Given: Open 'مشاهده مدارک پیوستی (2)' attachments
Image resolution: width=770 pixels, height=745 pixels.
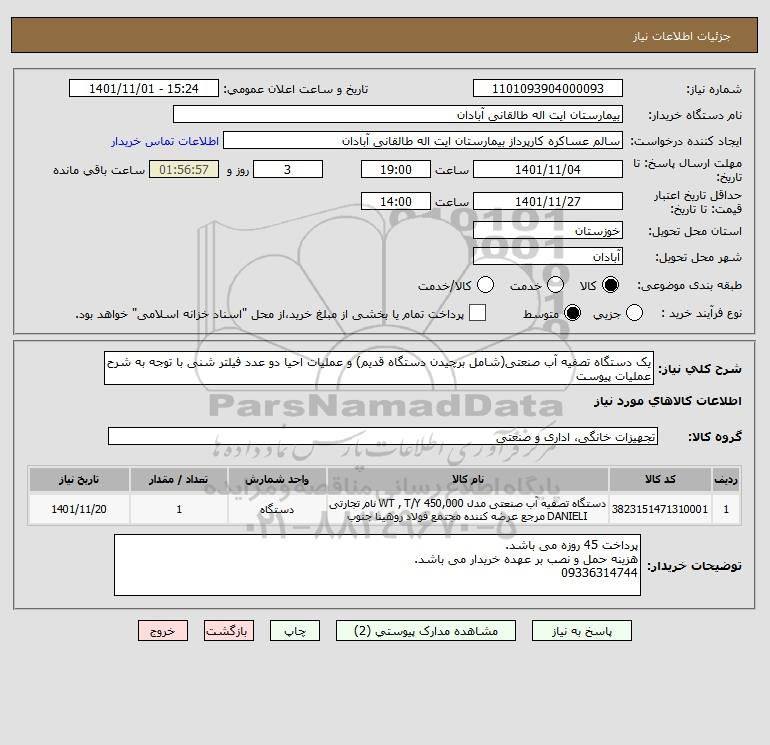Looking at the screenshot, I should tap(426, 631).
